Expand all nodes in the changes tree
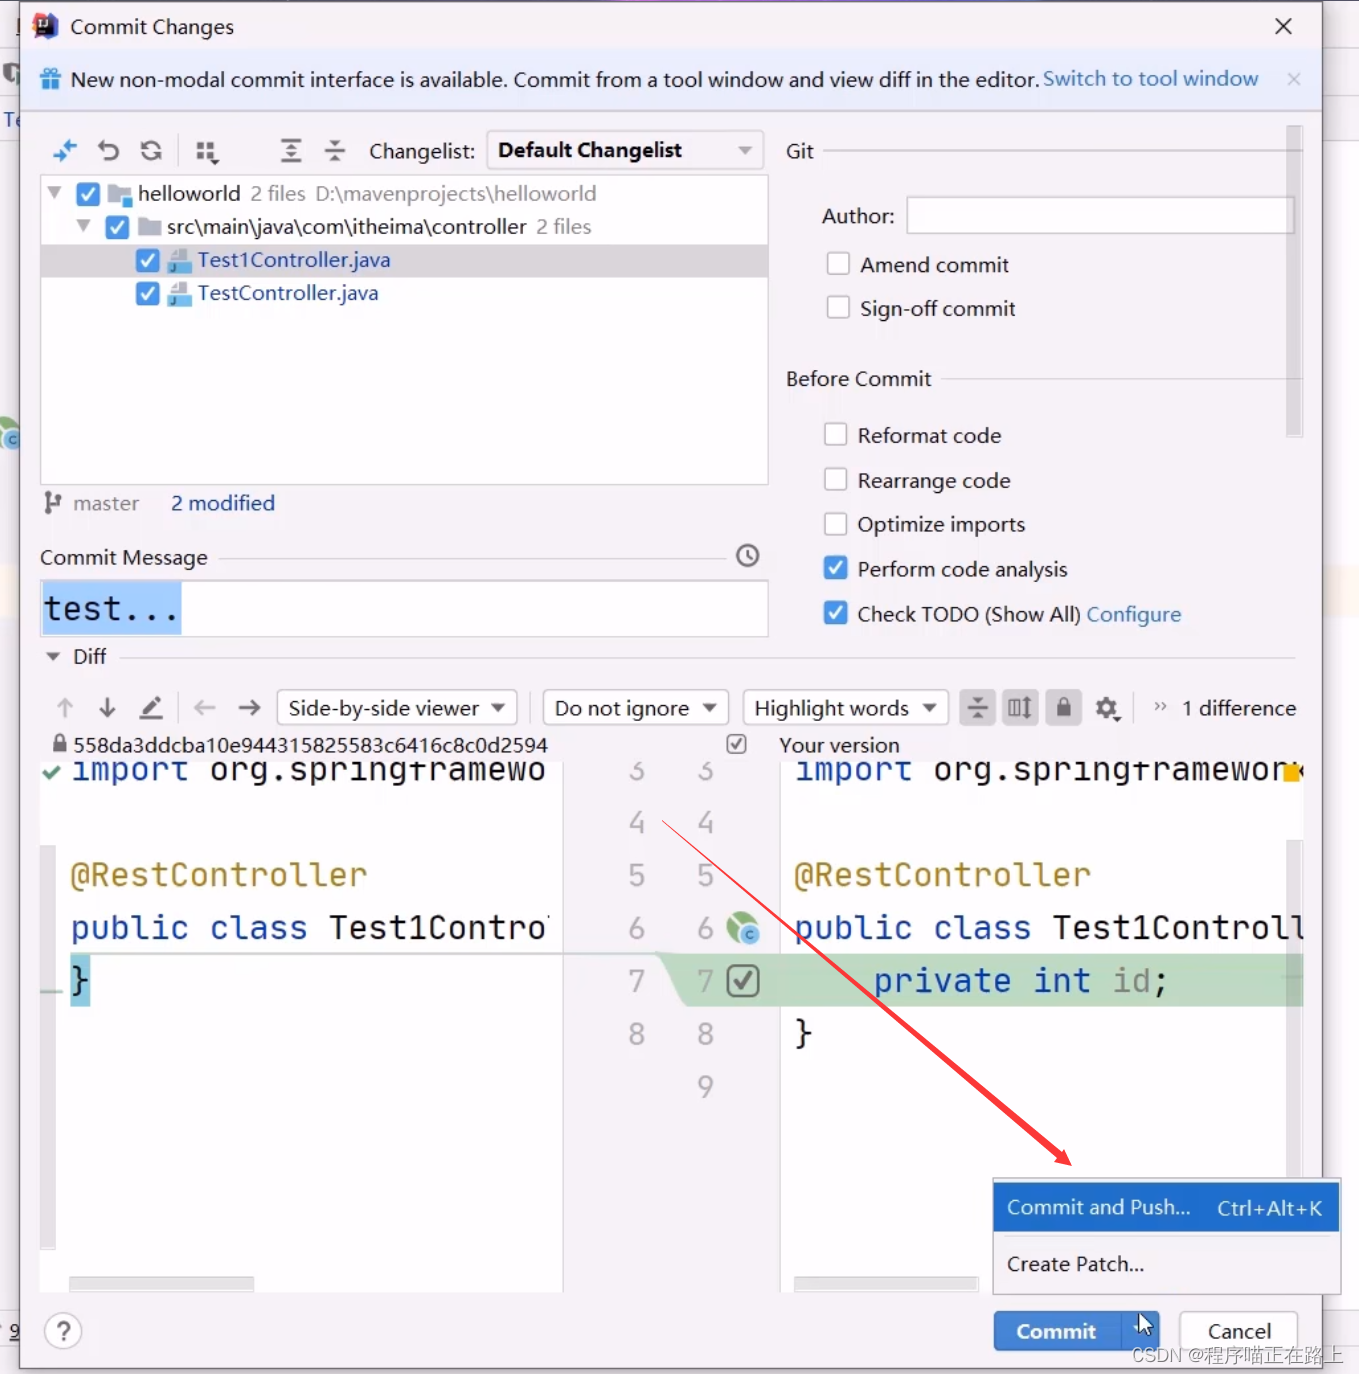 291,151
